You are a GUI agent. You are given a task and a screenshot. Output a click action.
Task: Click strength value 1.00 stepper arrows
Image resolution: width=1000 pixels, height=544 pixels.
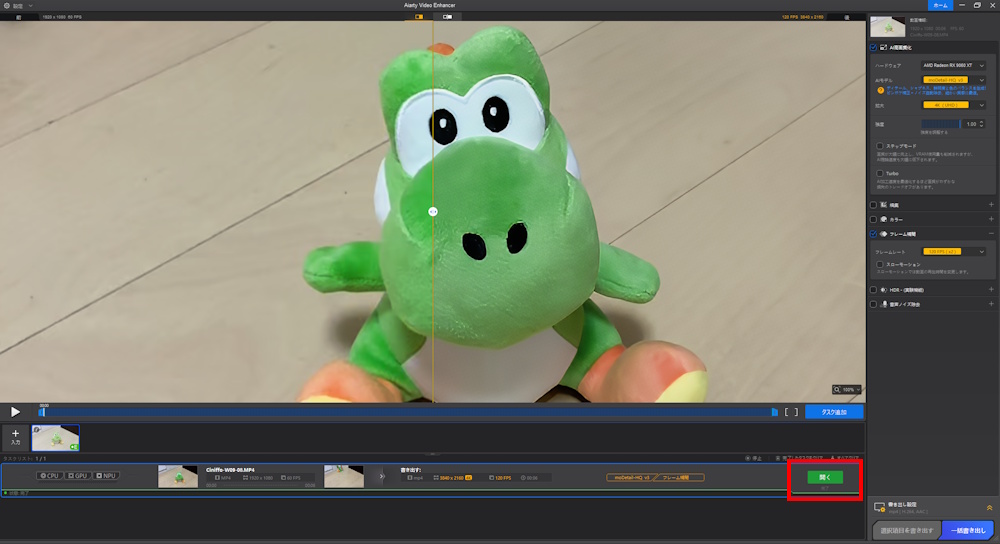tap(982, 124)
